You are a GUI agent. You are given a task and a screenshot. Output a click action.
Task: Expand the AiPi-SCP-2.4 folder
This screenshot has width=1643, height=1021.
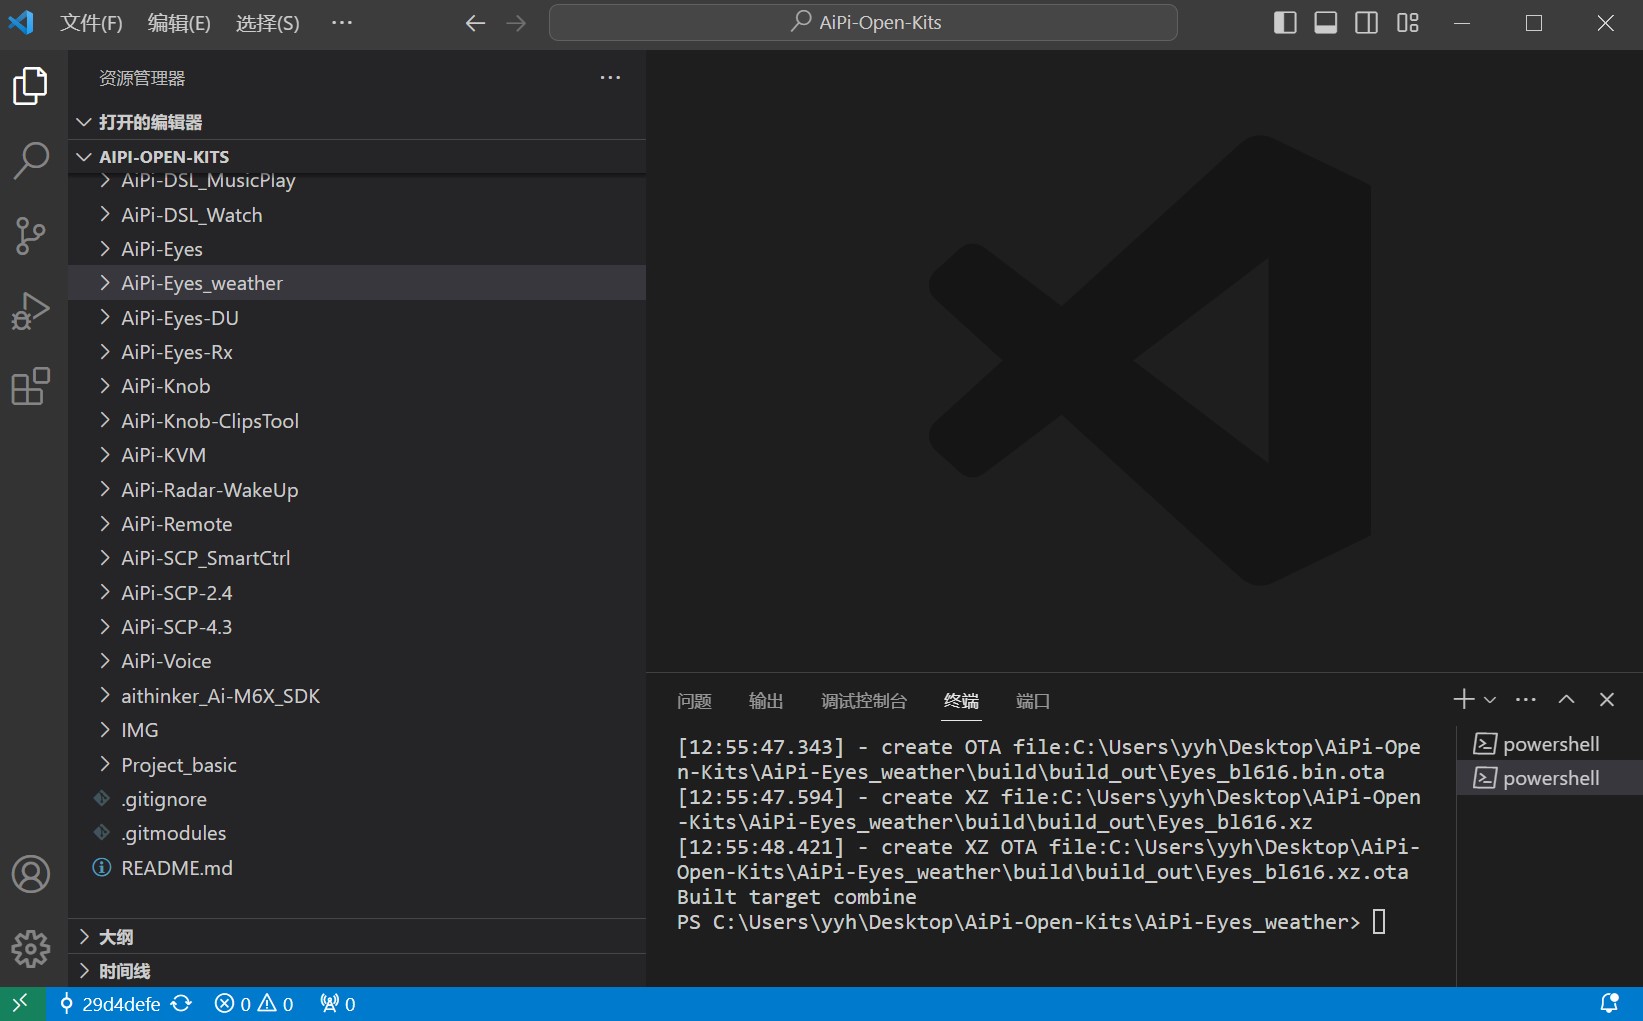pyautogui.click(x=357, y=593)
